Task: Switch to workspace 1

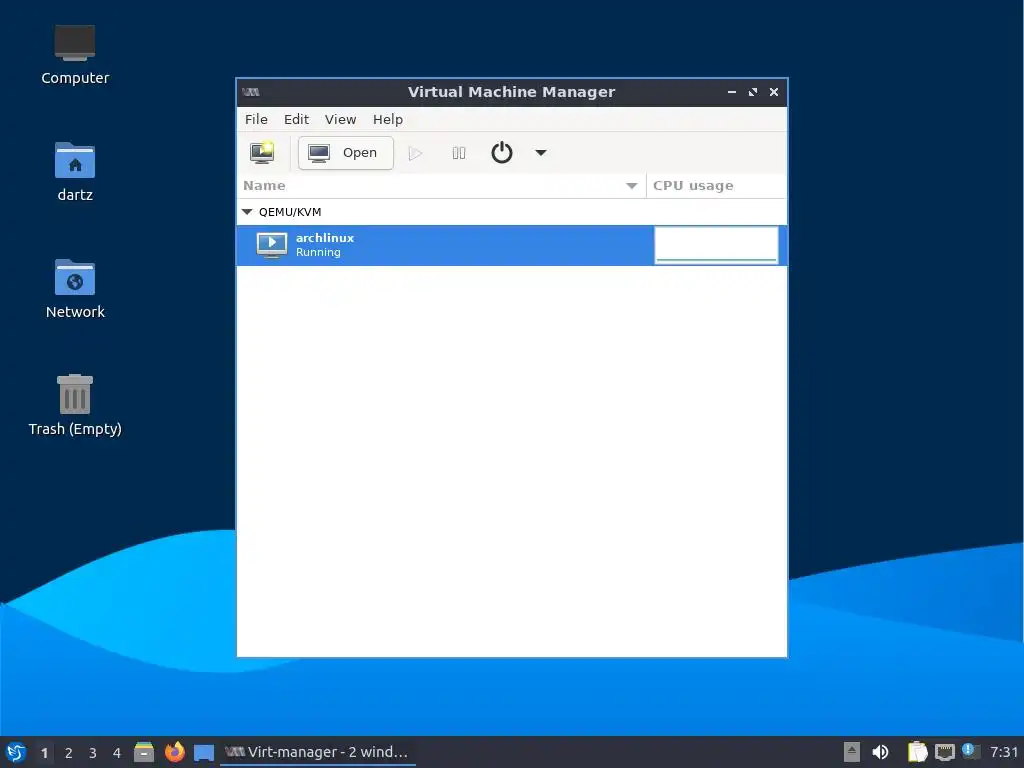Action: 44,753
